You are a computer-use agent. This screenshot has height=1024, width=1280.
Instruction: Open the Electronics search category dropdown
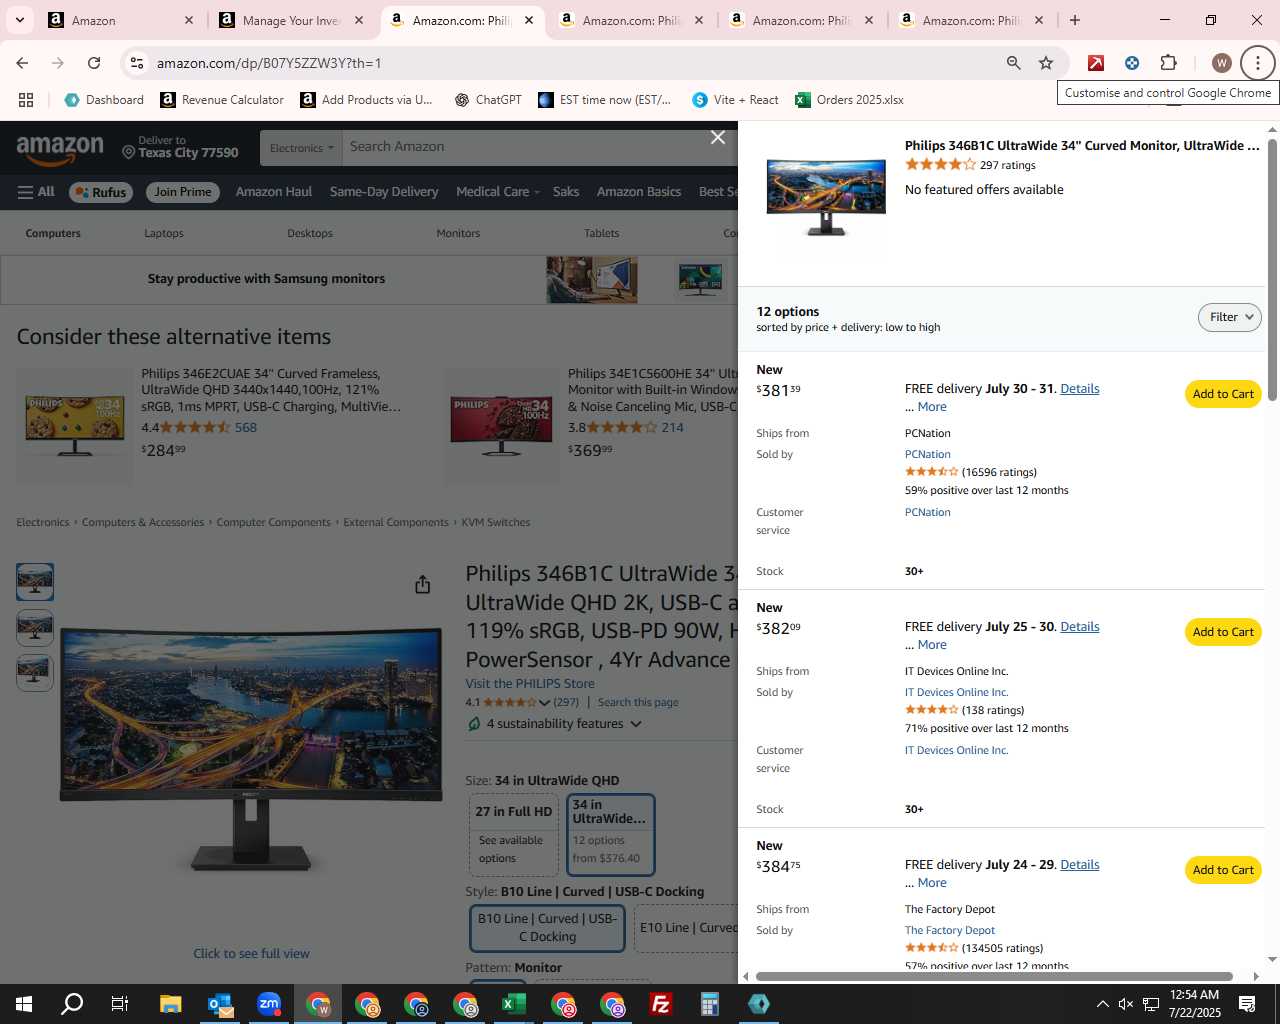click(301, 148)
